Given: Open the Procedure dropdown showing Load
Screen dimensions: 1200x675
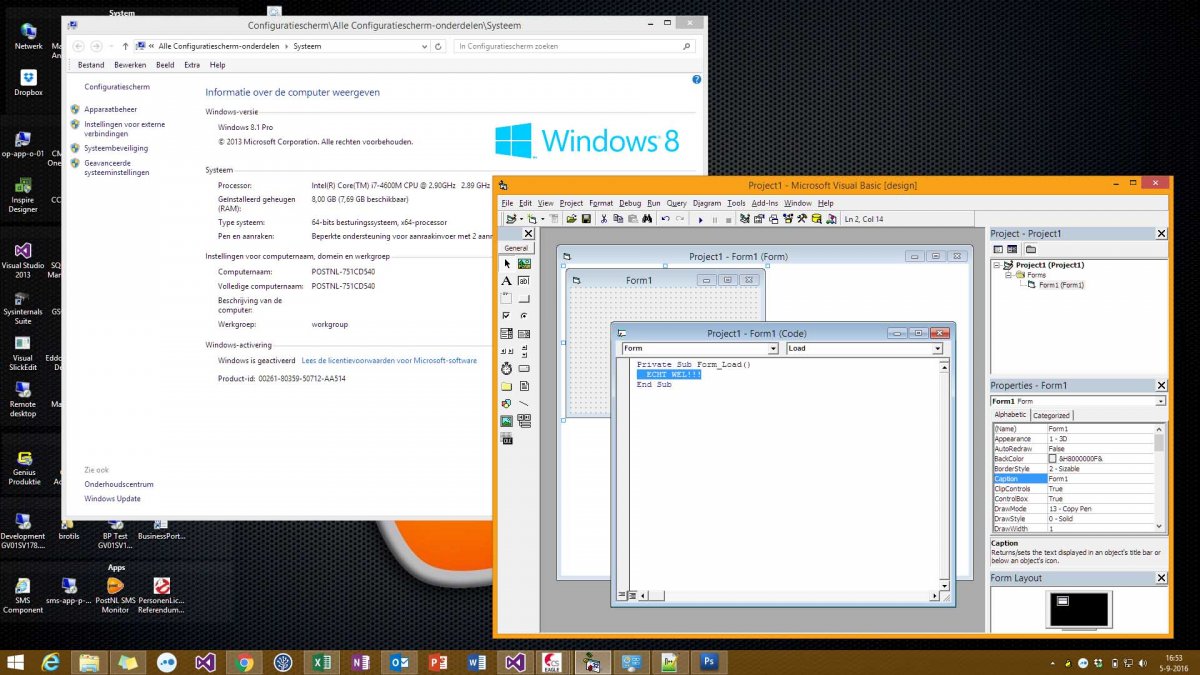Looking at the screenshot, I should [937, 348].
